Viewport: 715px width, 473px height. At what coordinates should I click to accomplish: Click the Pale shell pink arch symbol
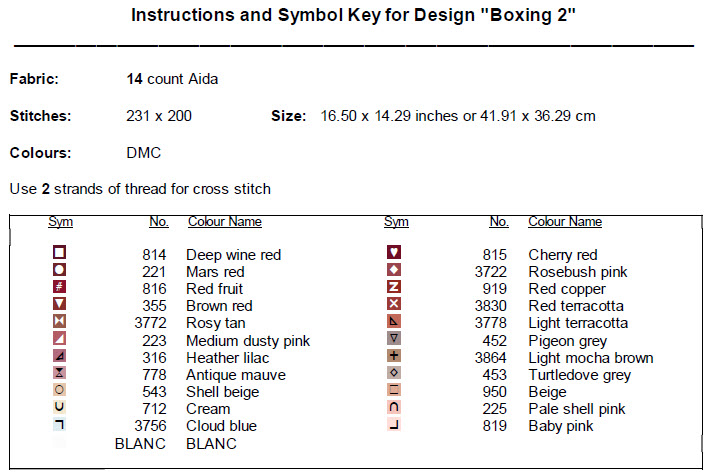coord(394,408)
